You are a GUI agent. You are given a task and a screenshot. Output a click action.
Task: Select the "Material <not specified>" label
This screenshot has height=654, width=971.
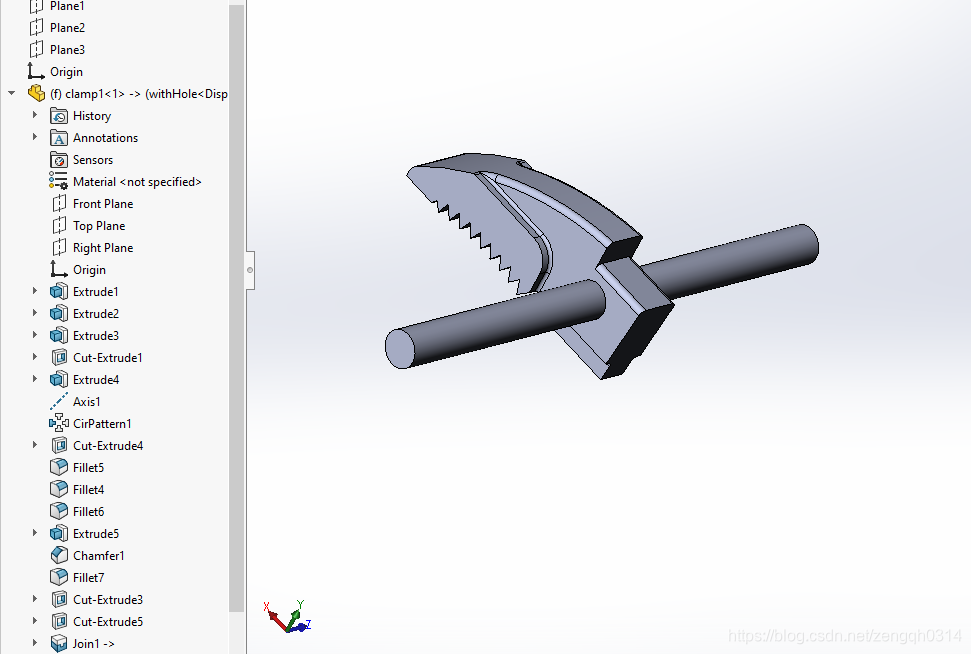(137, 182)
